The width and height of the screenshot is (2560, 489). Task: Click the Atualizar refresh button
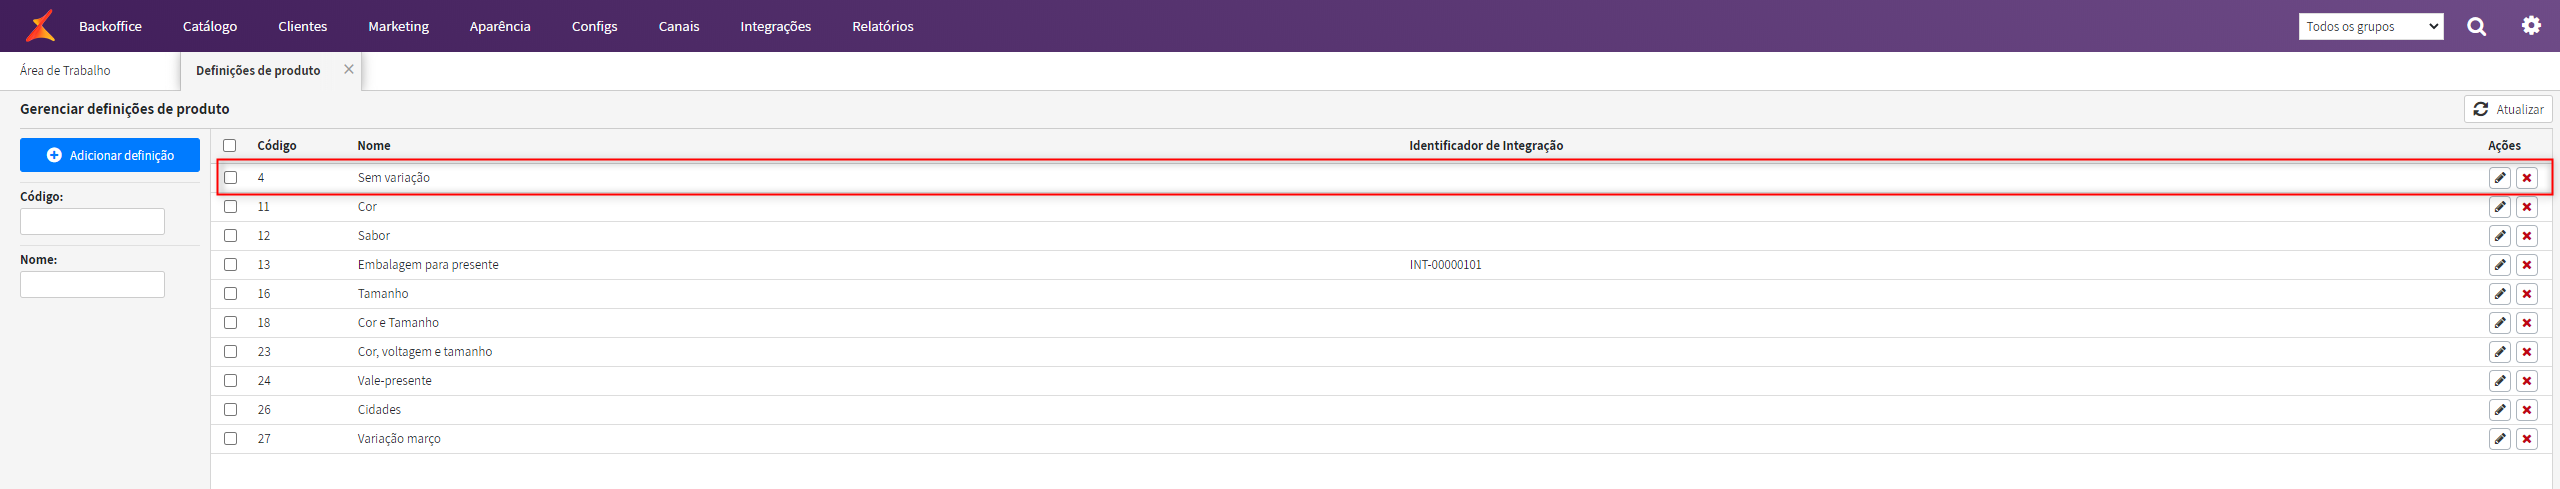[x=2508, y=109]
